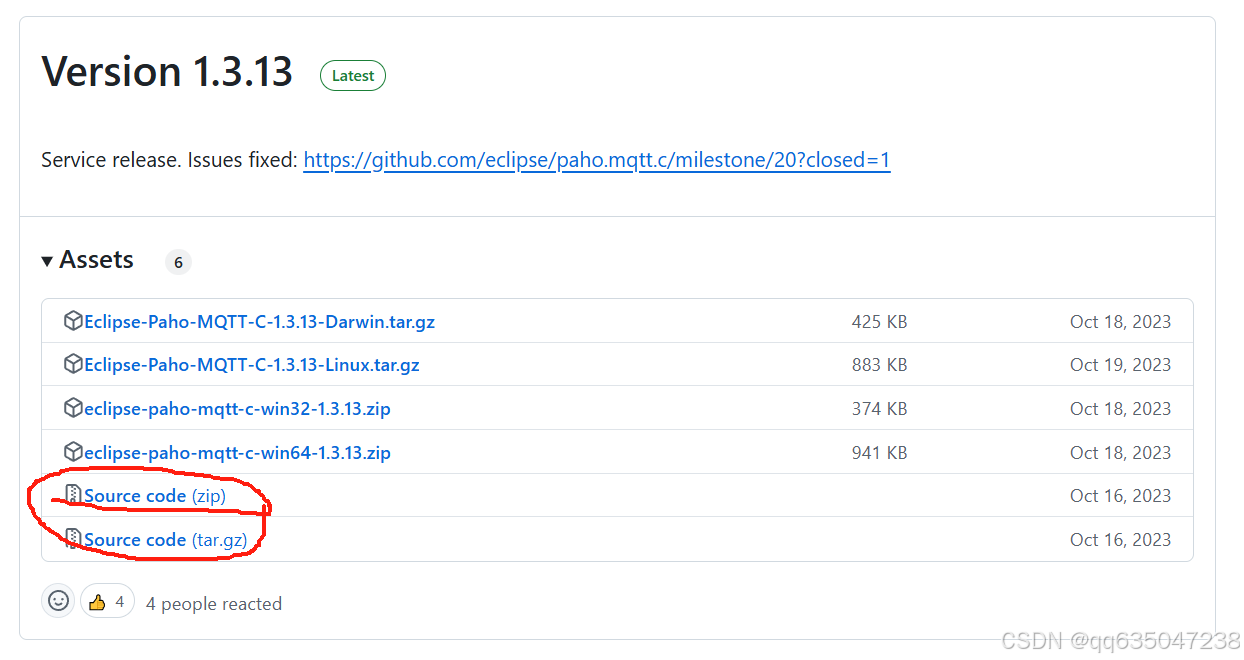Screen dimensions: 1244x660
Task: Click the package icon beside Linux.tar.gz
Action: click(73, 364)
